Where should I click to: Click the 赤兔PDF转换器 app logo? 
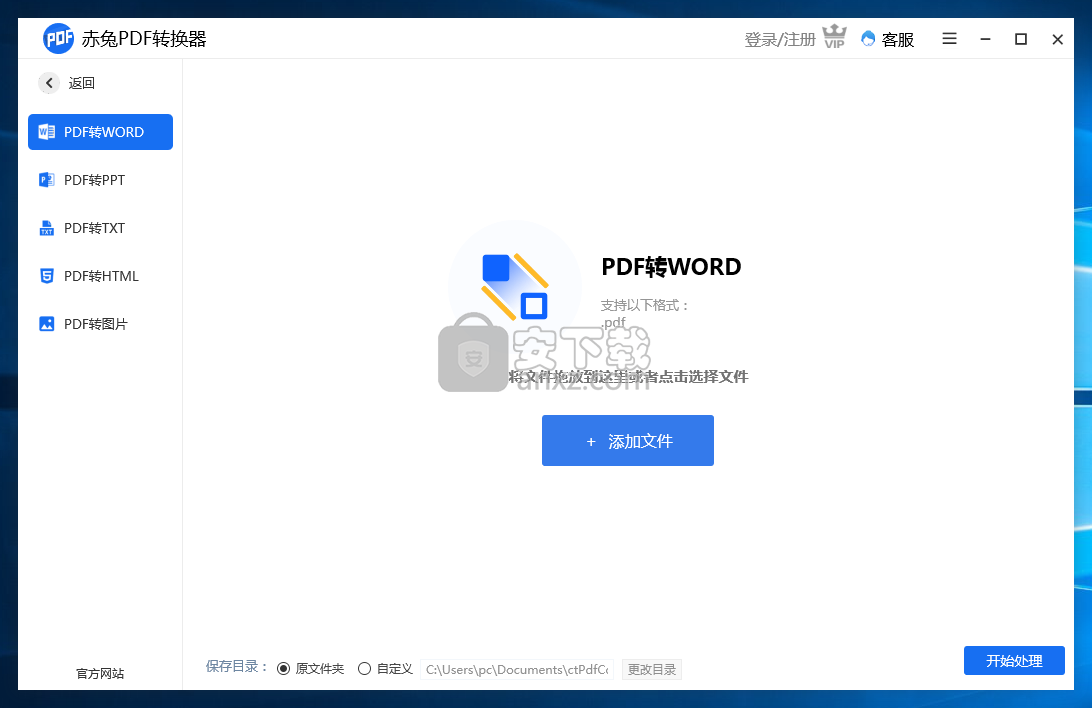(x=58, y=38)
